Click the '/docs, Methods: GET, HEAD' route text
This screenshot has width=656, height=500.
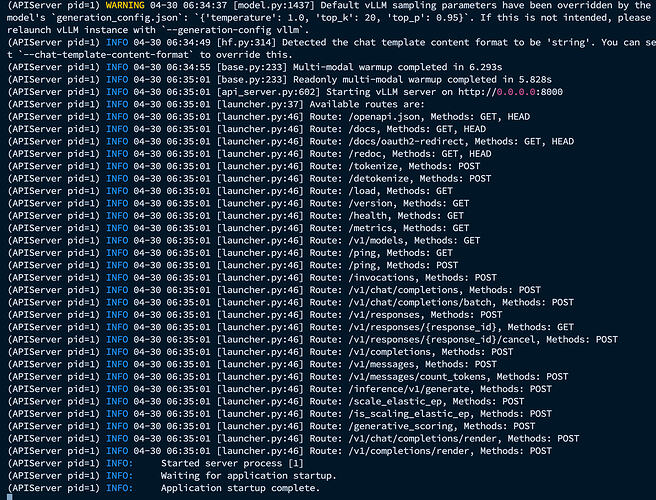[x=418, y=129]
